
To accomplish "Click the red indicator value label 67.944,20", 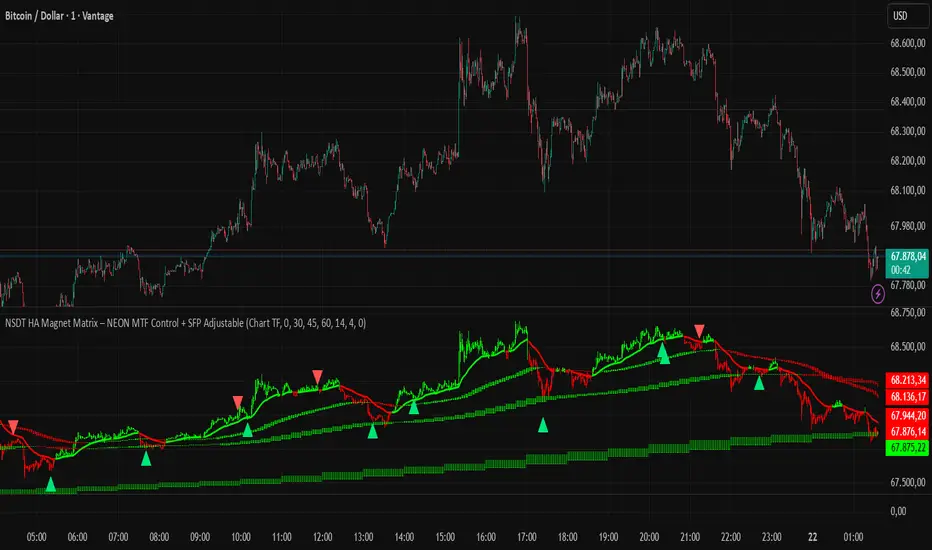I will point(907,415).
